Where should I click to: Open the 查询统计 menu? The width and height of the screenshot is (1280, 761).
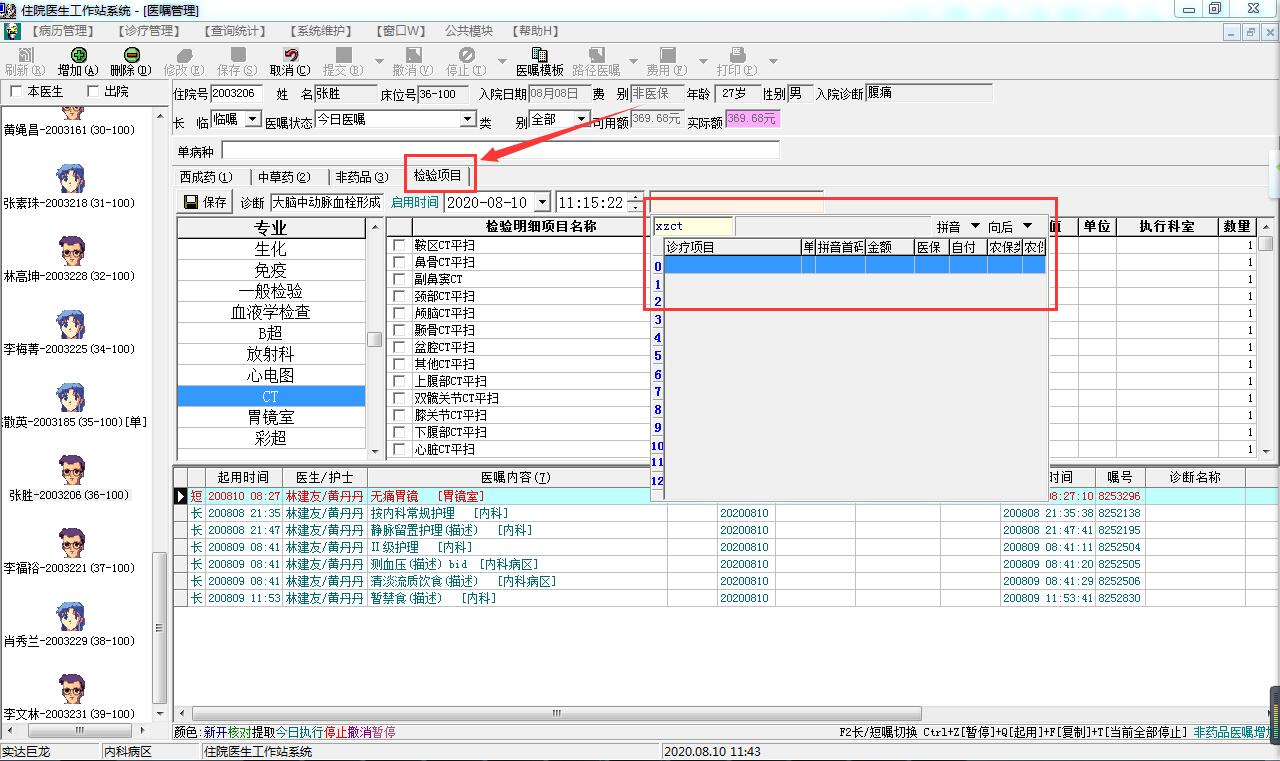tap(235, 31)
